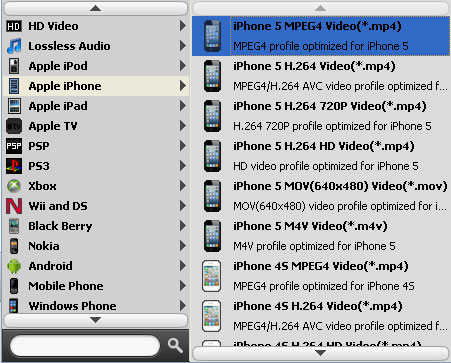Click 'HD video profile optimized for iPhone 5'

pyautogui.click(x=326, y=166)
